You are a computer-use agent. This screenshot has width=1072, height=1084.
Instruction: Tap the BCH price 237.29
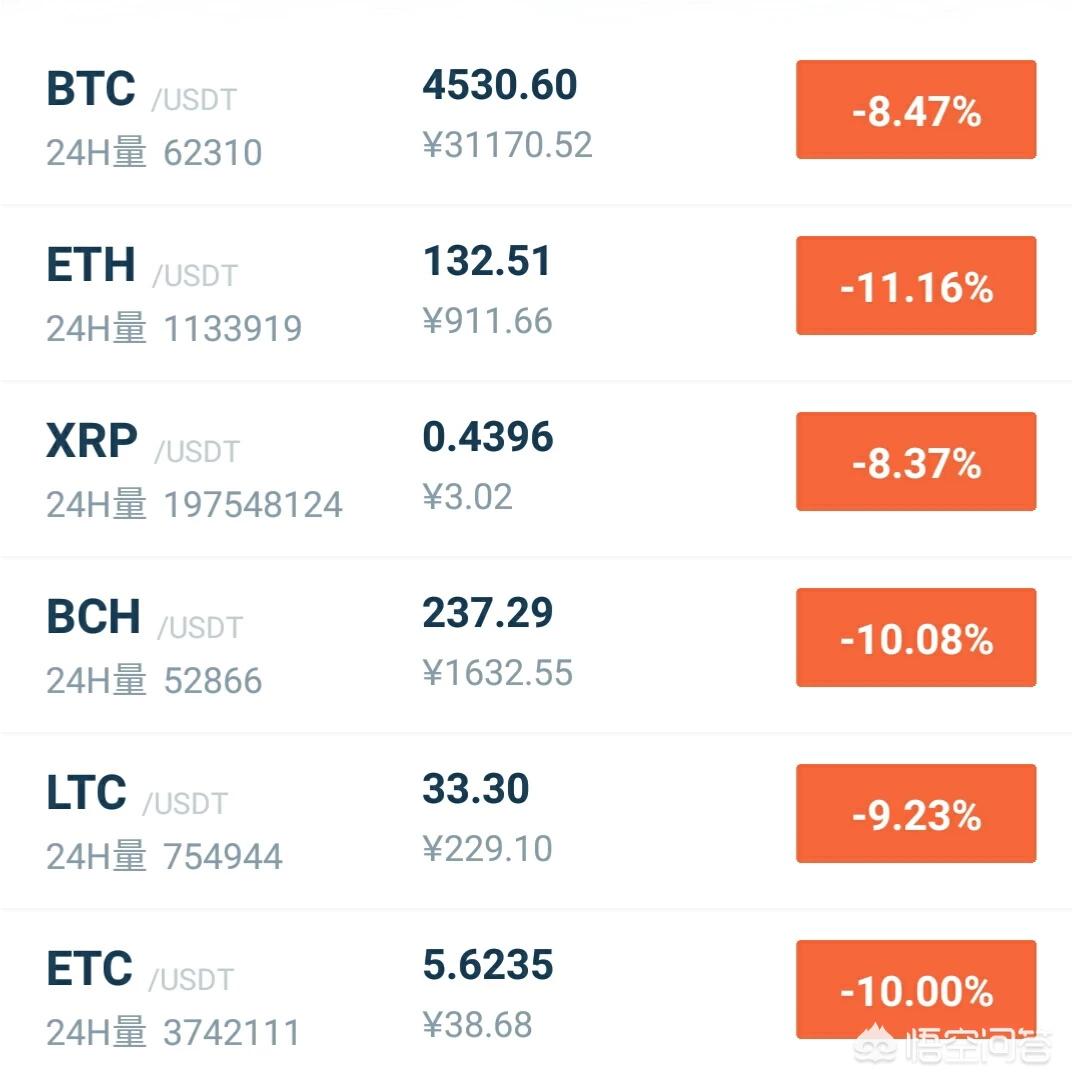coord(487,613)
